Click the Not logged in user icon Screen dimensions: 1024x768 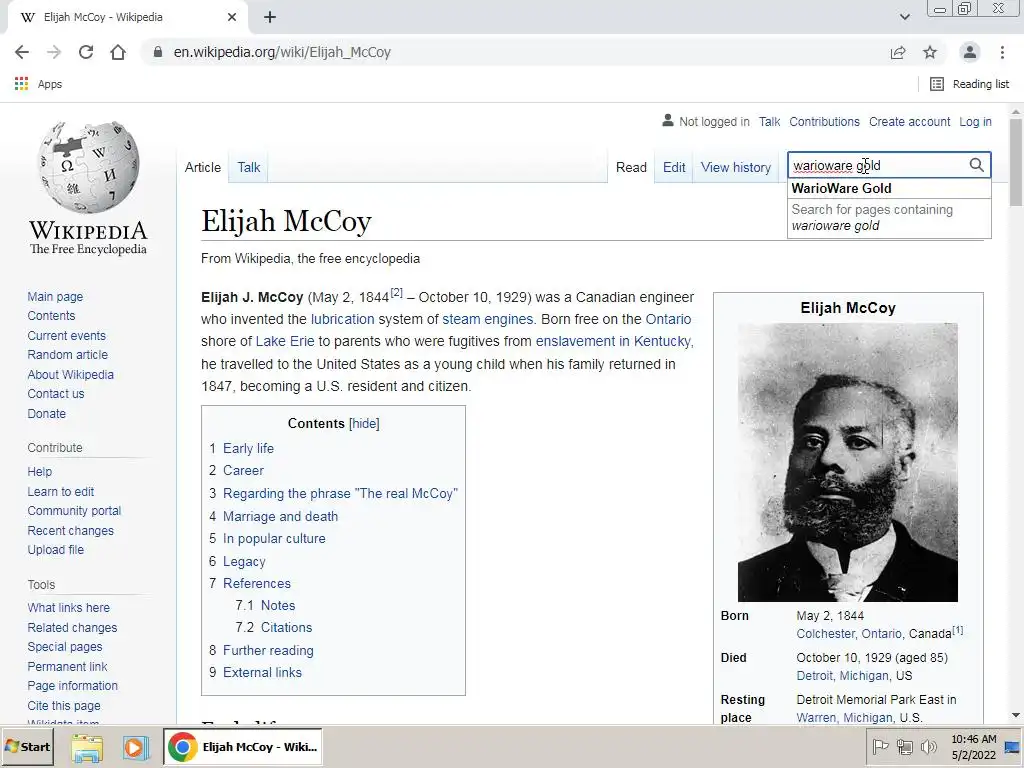pyautogui.click(x=667, y=121)
